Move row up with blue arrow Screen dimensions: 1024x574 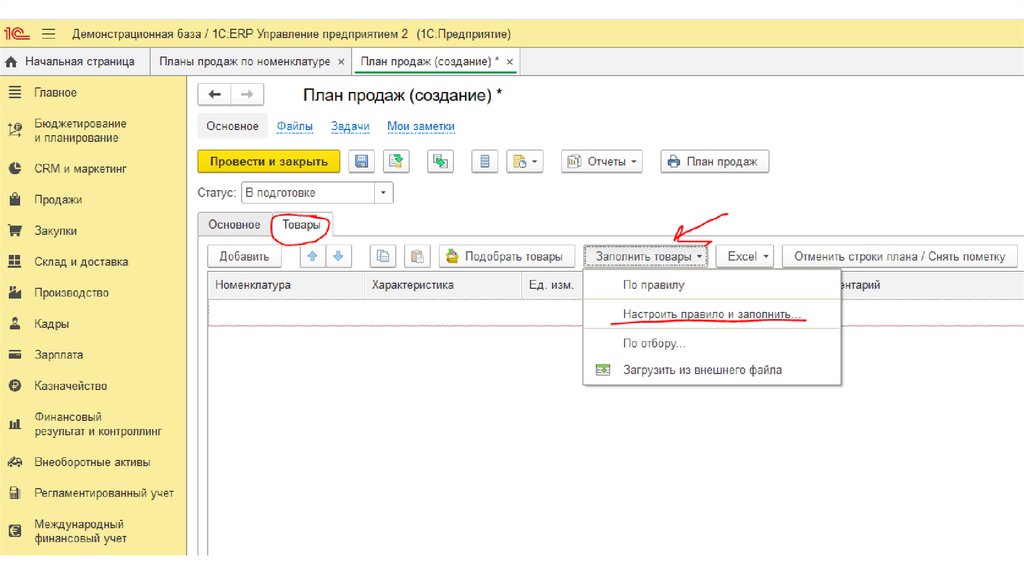tap(312, 257)
